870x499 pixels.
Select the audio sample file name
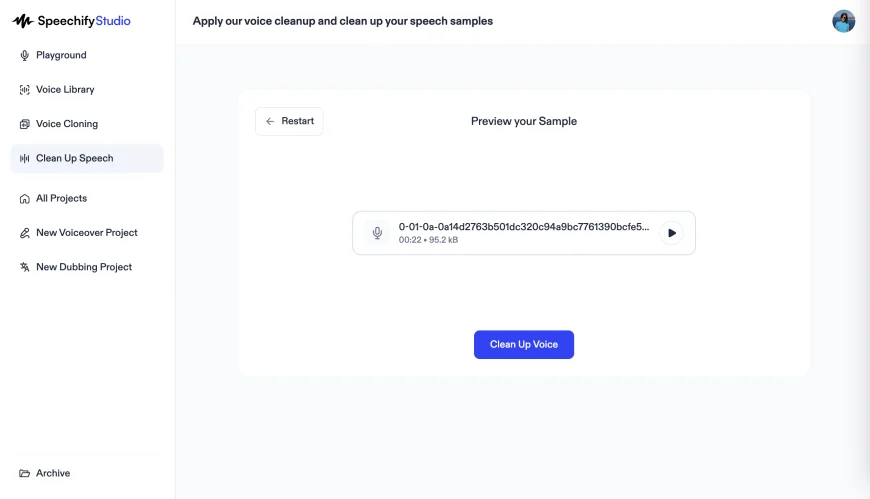pos(523,227)
